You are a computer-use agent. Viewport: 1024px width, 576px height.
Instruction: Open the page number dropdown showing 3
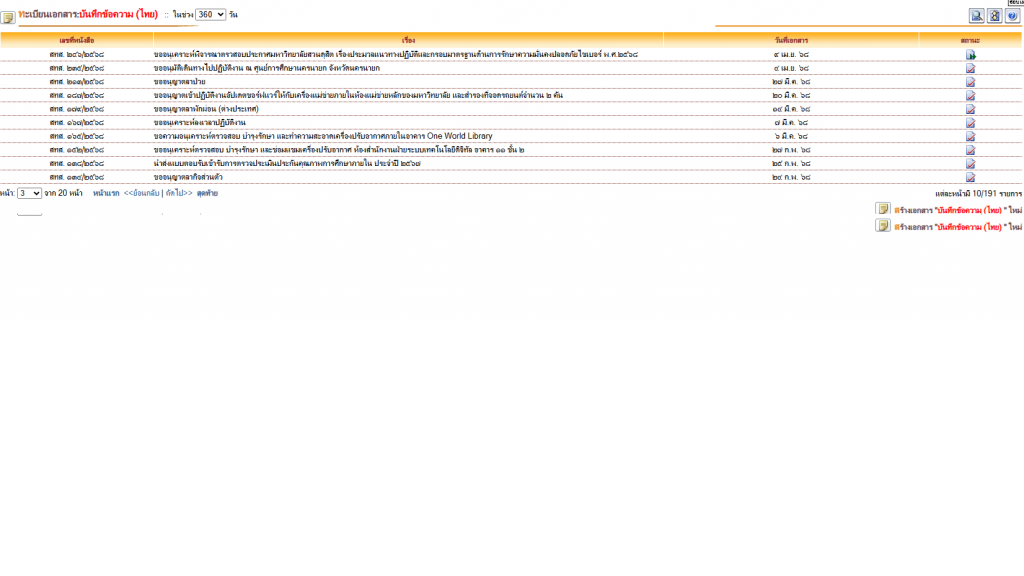[29, 193]
